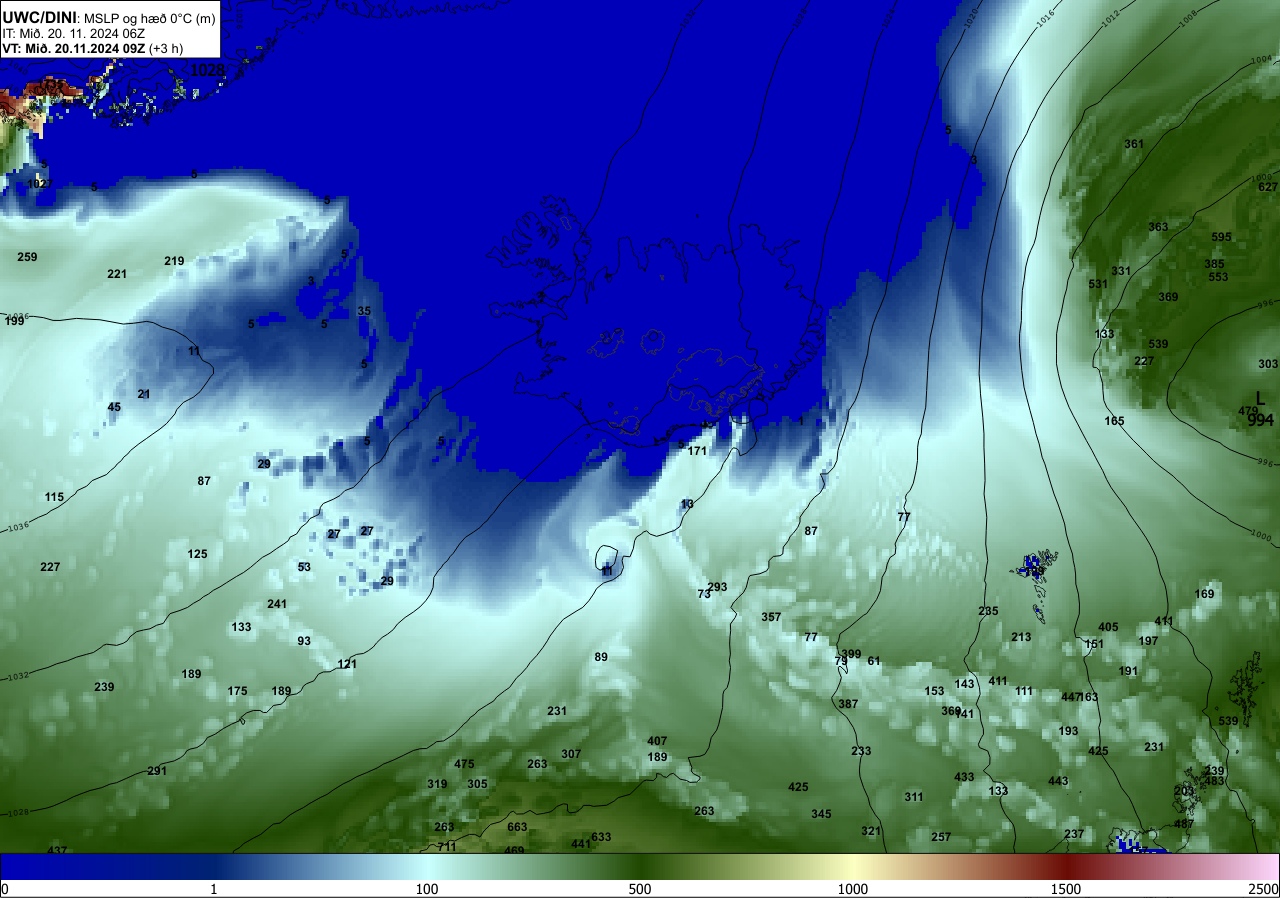Click the 237 height value
1280x898 pixels.
1074,834
